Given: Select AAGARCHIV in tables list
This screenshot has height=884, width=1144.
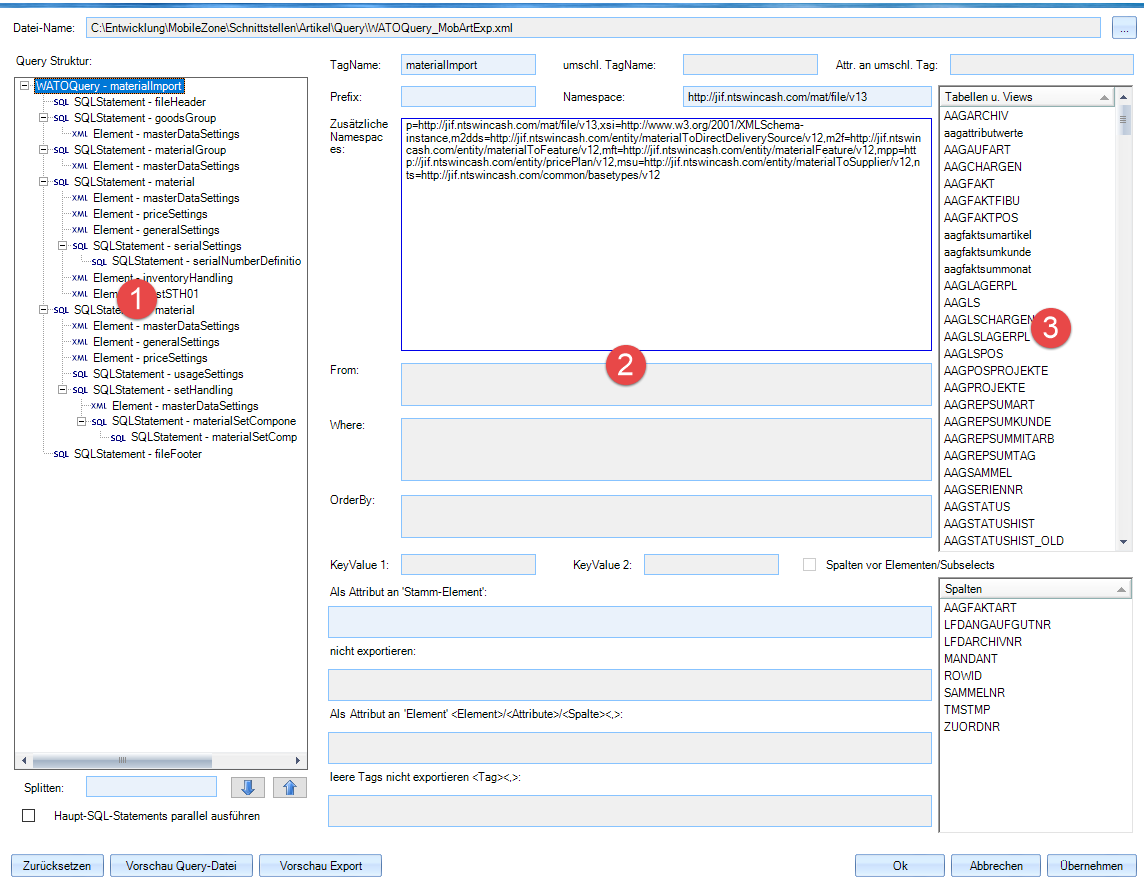Looking at the screenshot, I should pyautogui.click(x=975, y=116).
